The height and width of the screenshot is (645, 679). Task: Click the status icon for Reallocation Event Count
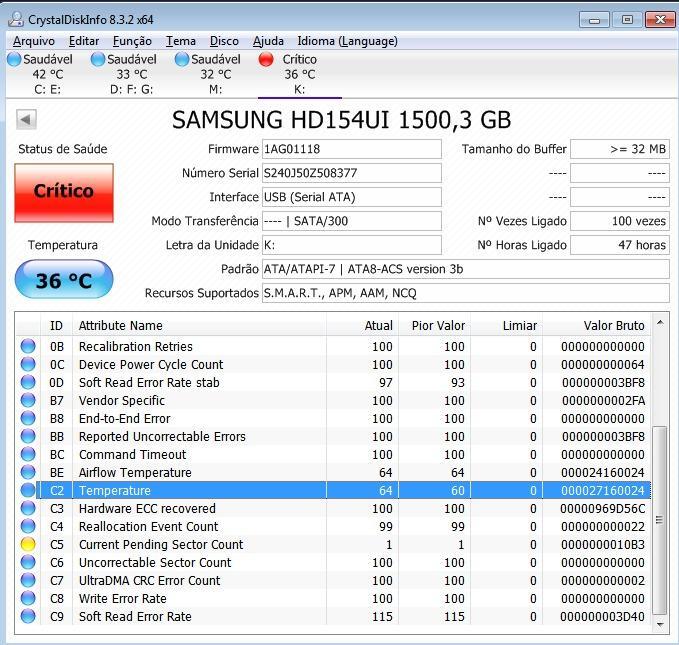pos(28,526)
